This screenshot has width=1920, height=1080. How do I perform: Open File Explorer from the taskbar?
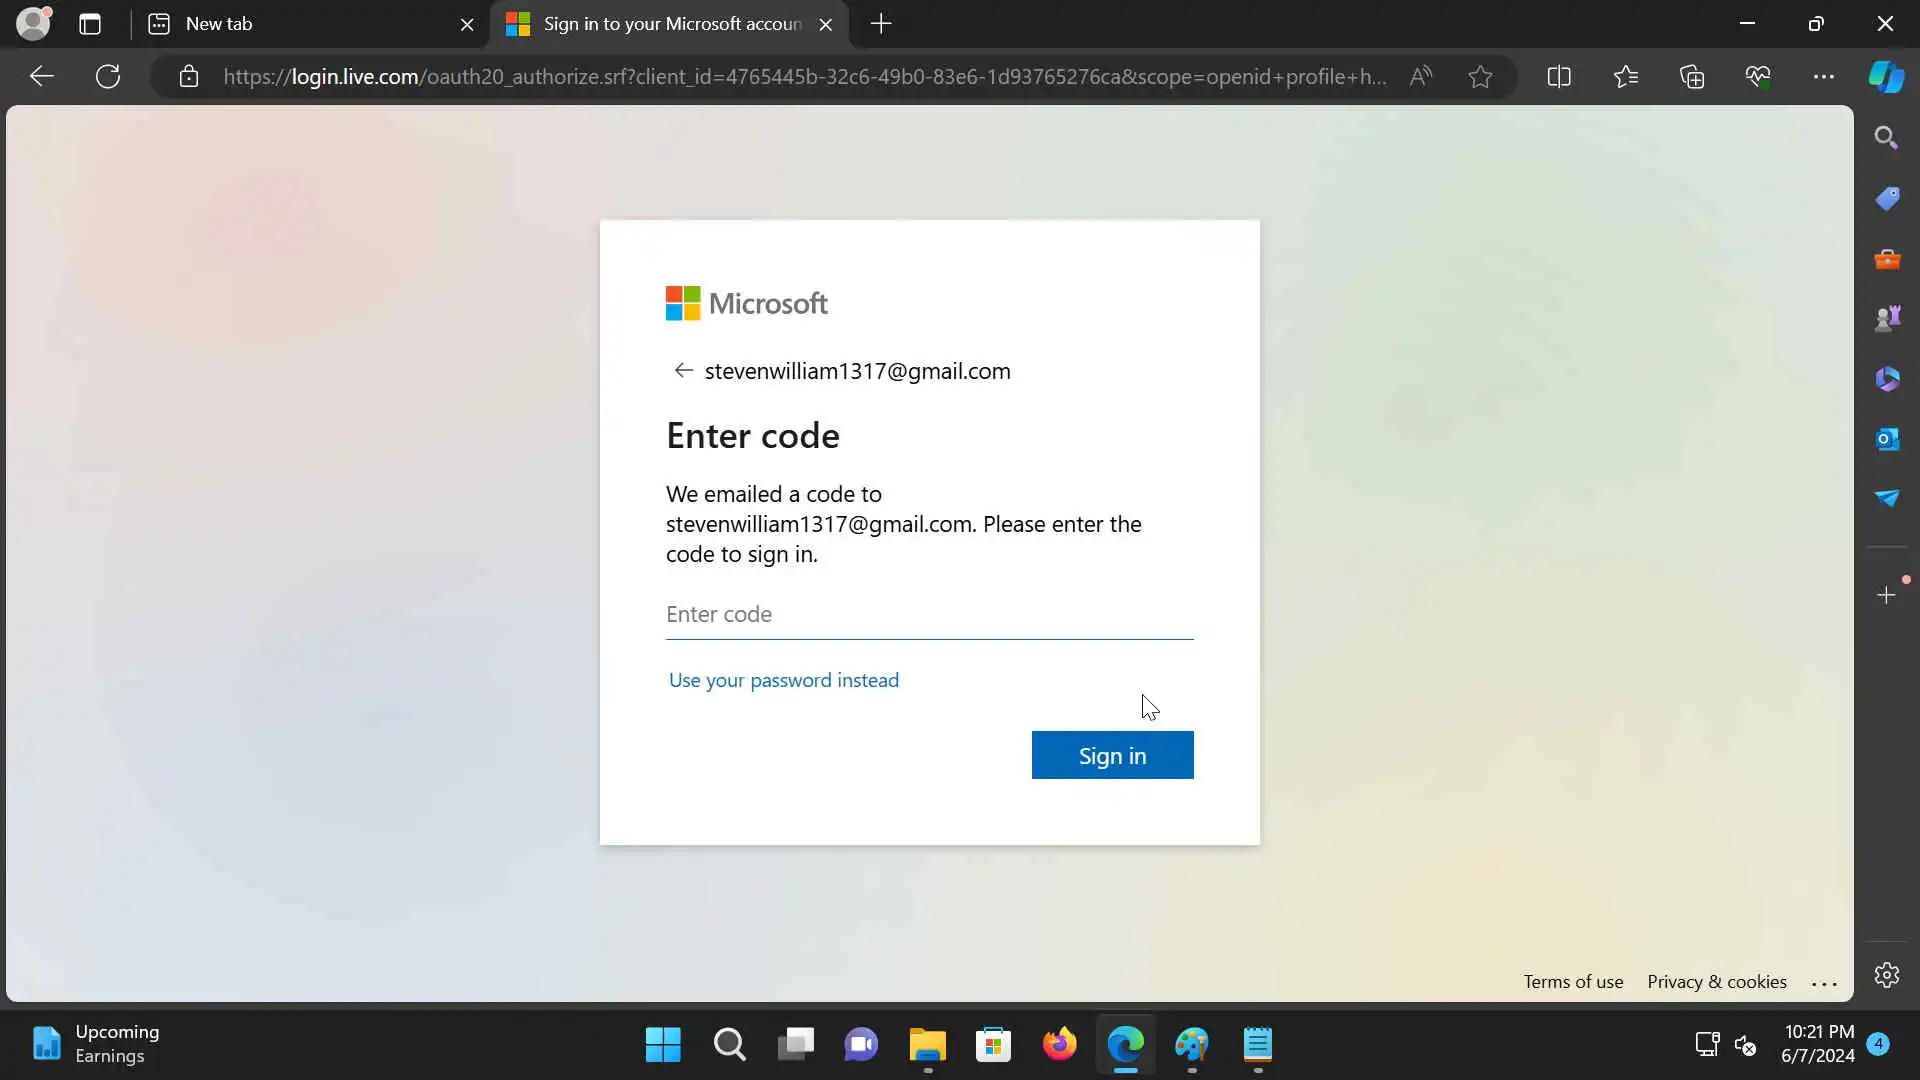click(927, 1045)
